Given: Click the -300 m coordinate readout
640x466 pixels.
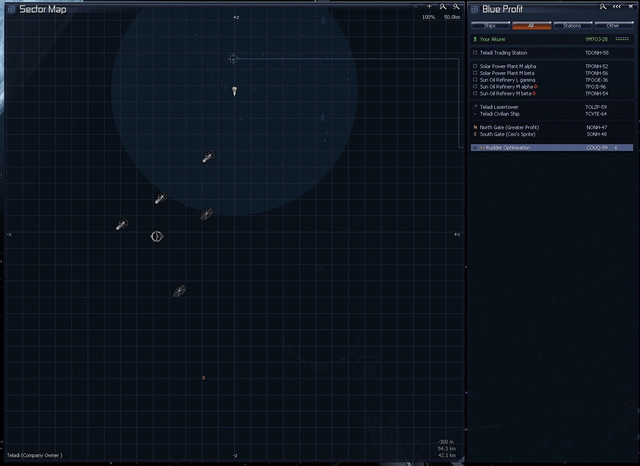Looking at the screenshot, I should coord(446,442).
